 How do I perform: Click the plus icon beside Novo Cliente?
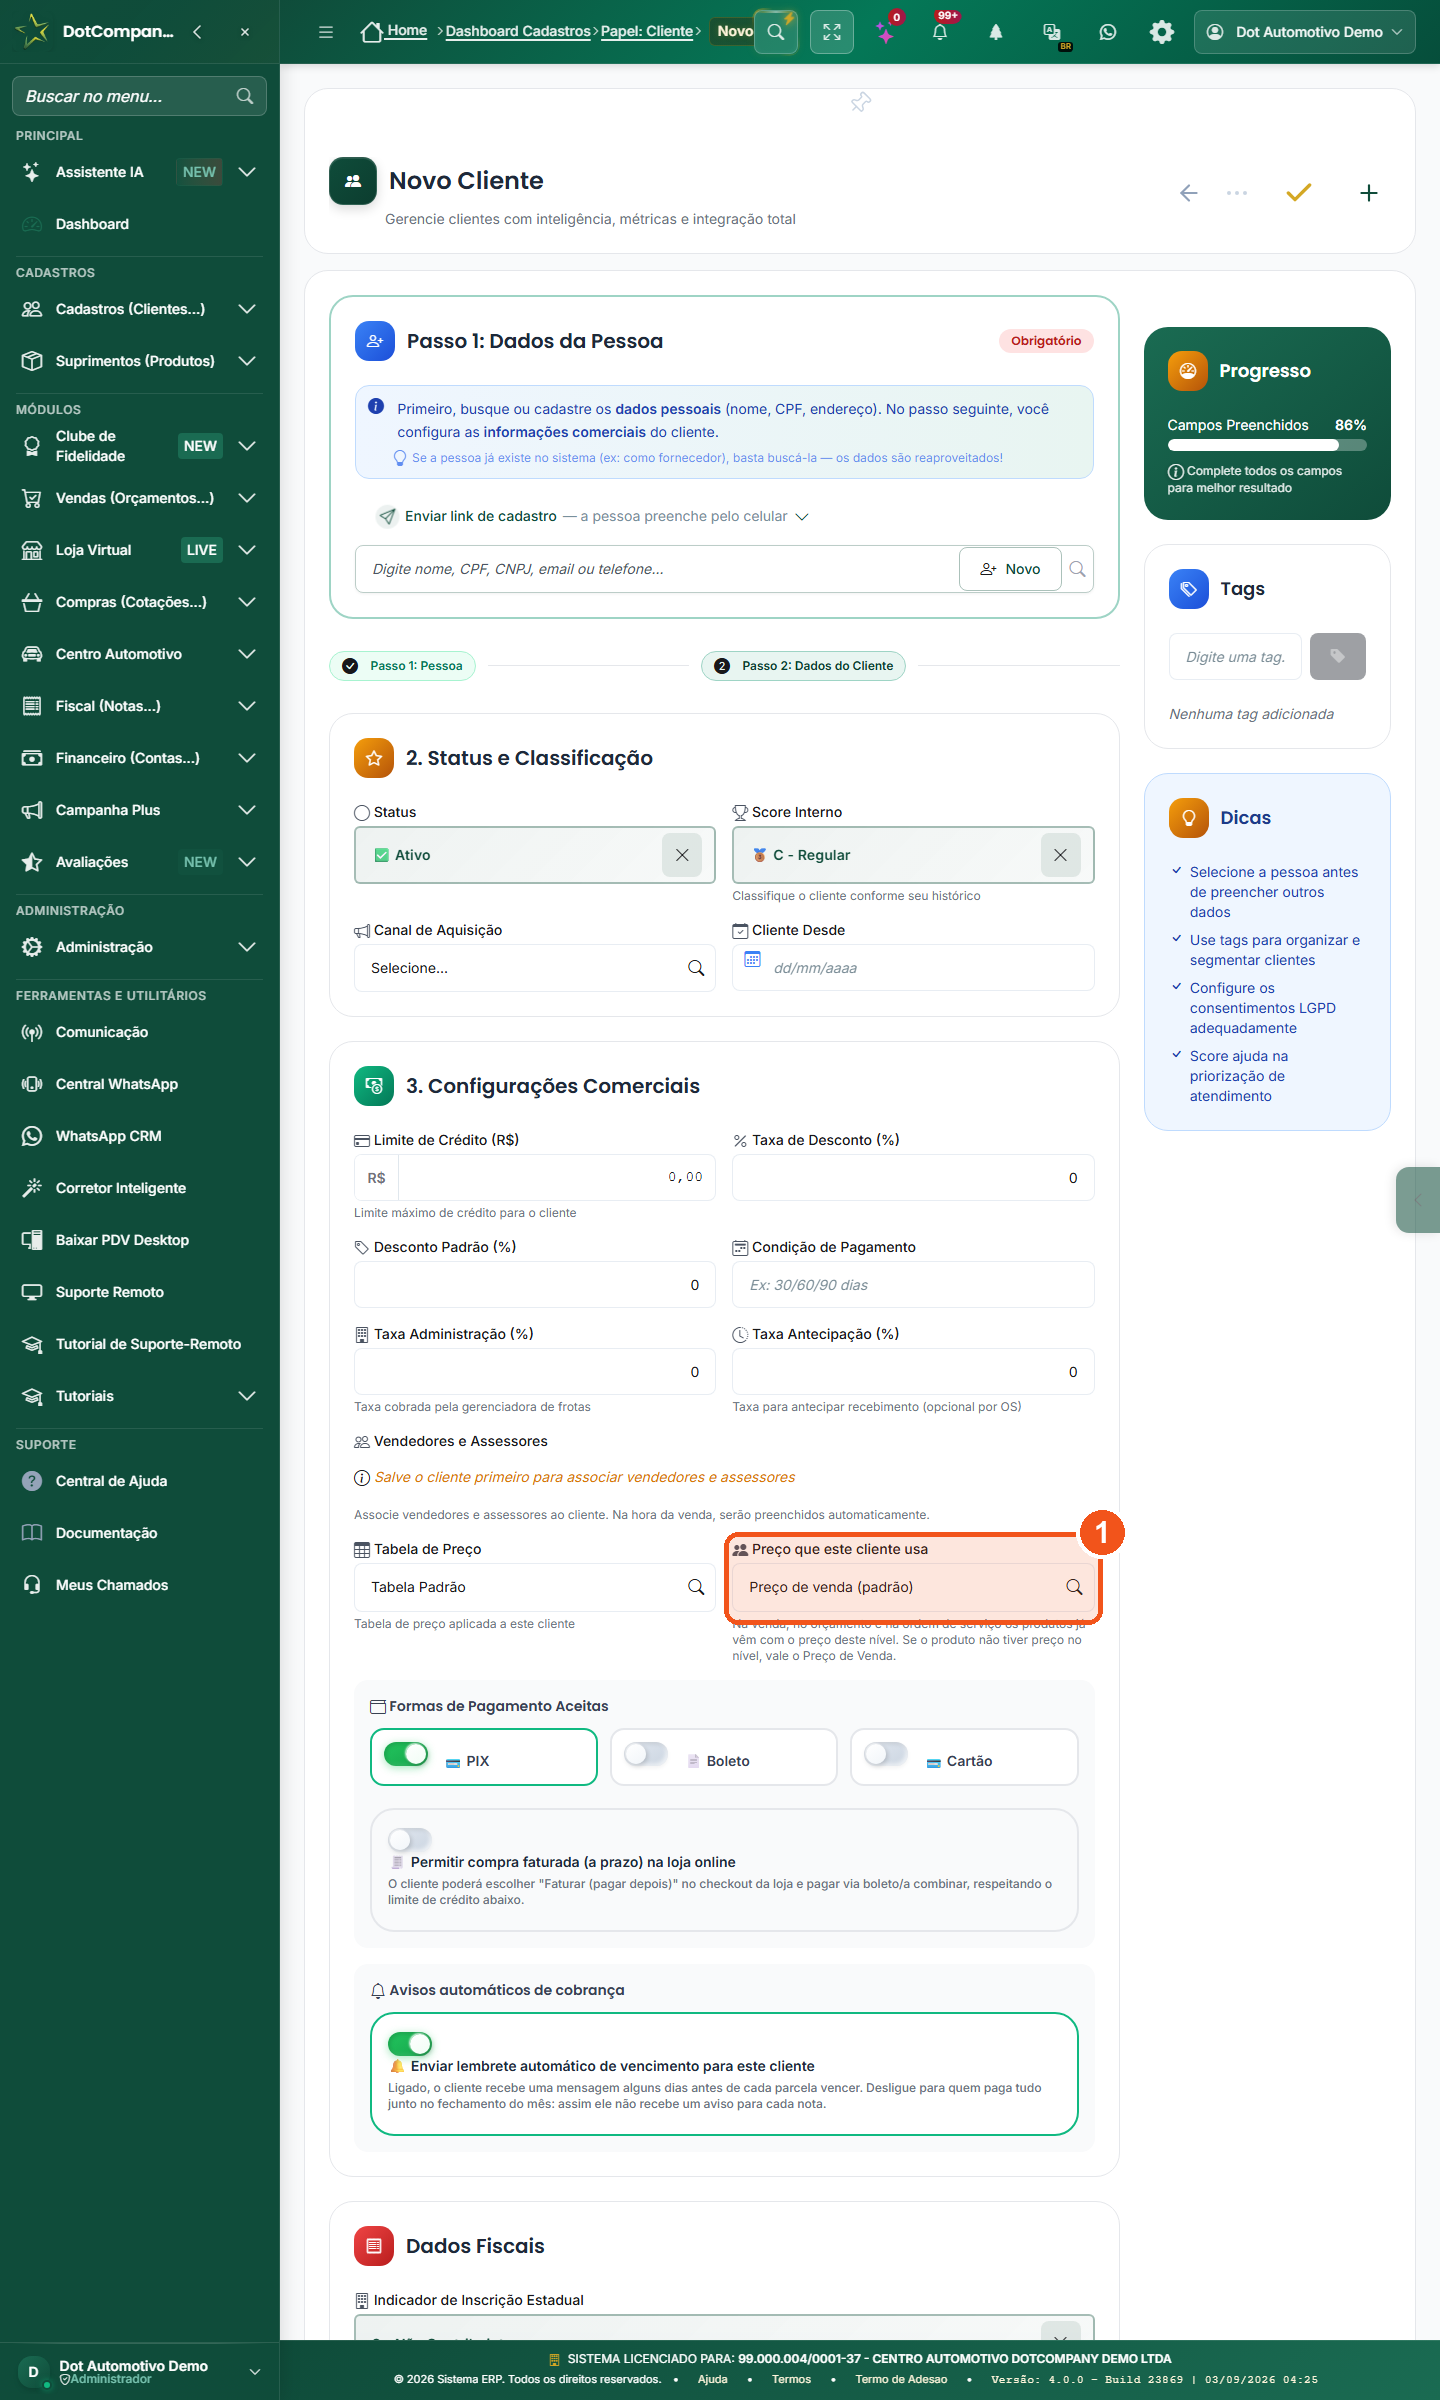[x=1369, y=193]
